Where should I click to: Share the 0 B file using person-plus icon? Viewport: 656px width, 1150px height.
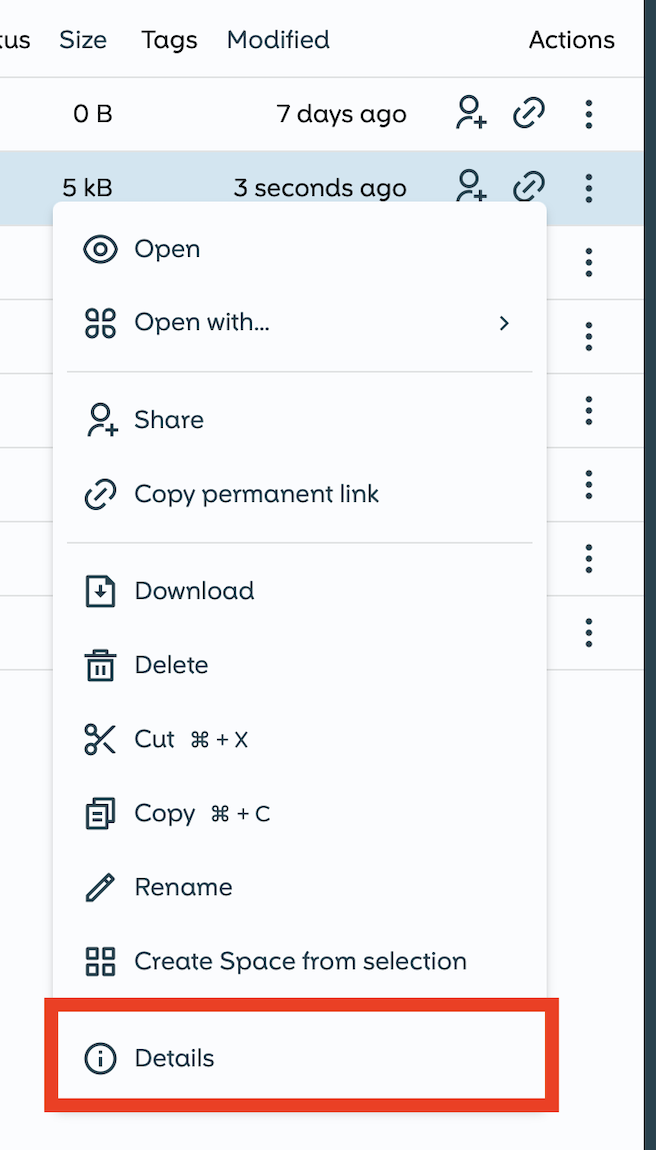pyautogui.click(x=471, y=114)
